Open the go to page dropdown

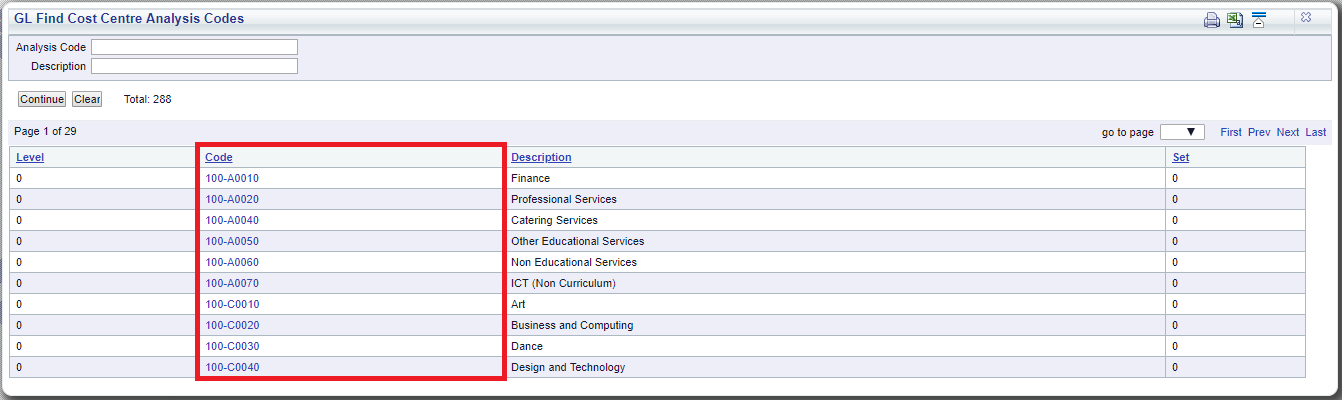coord(1182,132)
